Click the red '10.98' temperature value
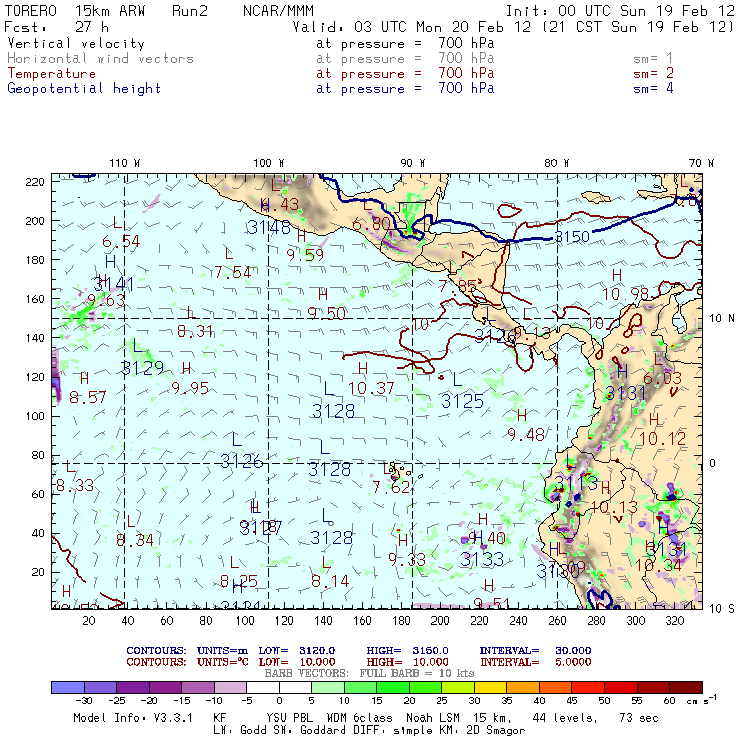Image resolution: width=740 pixels, height=740 pixels. coord(626,294)
